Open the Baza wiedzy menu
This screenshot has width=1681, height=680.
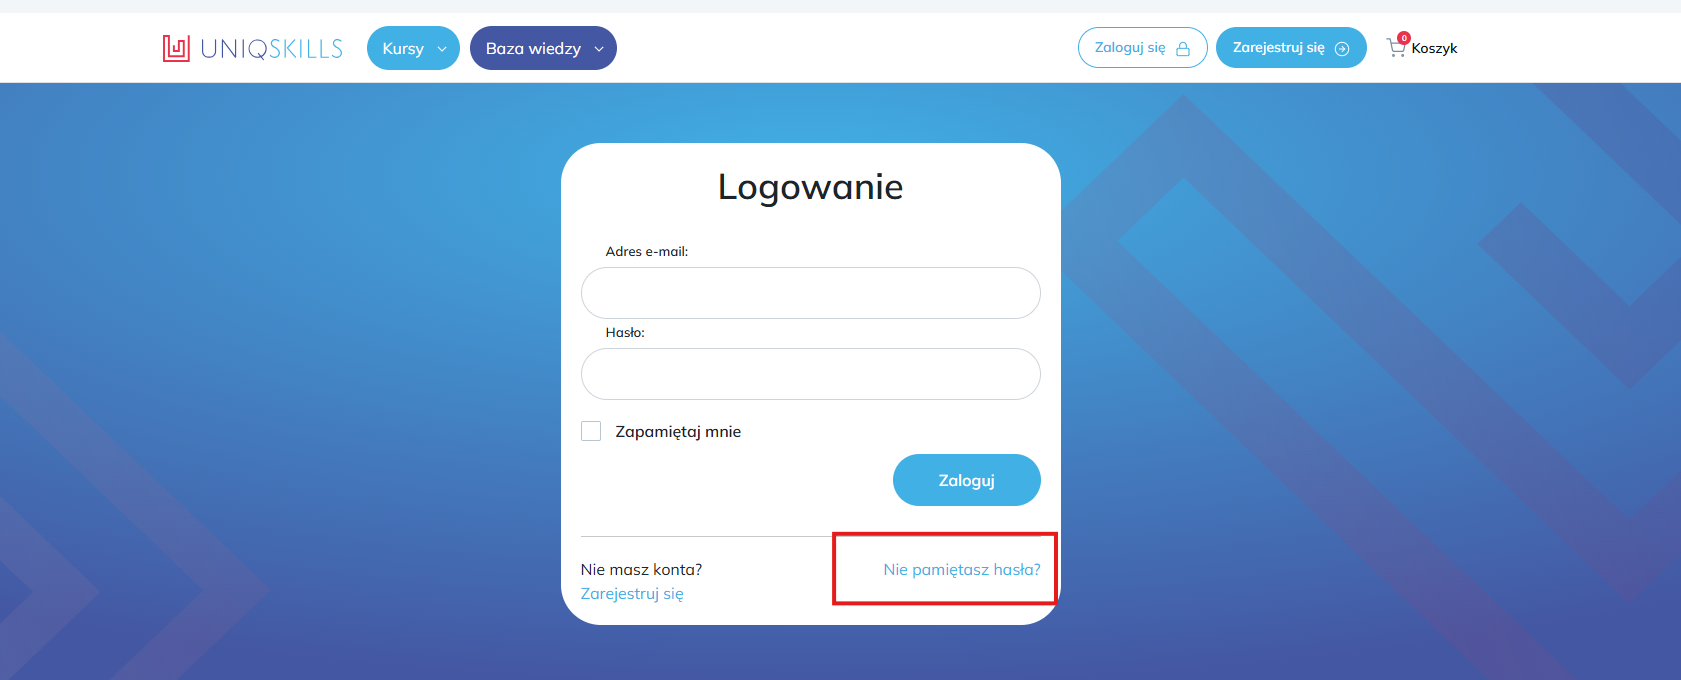(533, 49)
